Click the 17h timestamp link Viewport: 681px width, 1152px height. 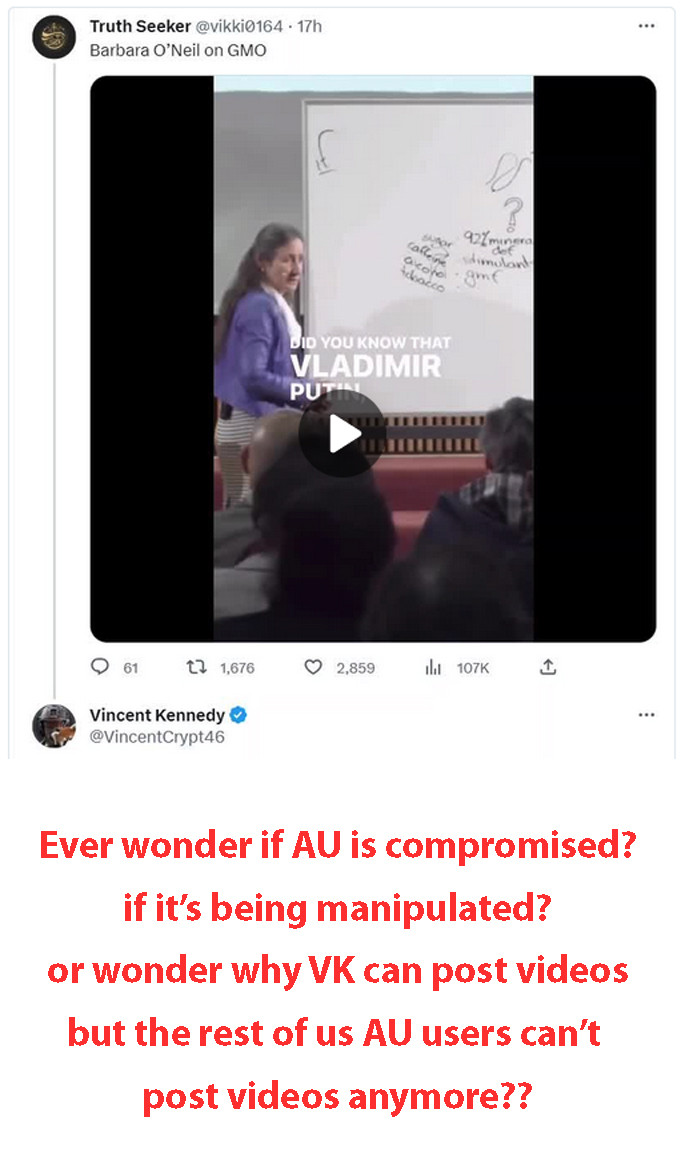(309, 26)
